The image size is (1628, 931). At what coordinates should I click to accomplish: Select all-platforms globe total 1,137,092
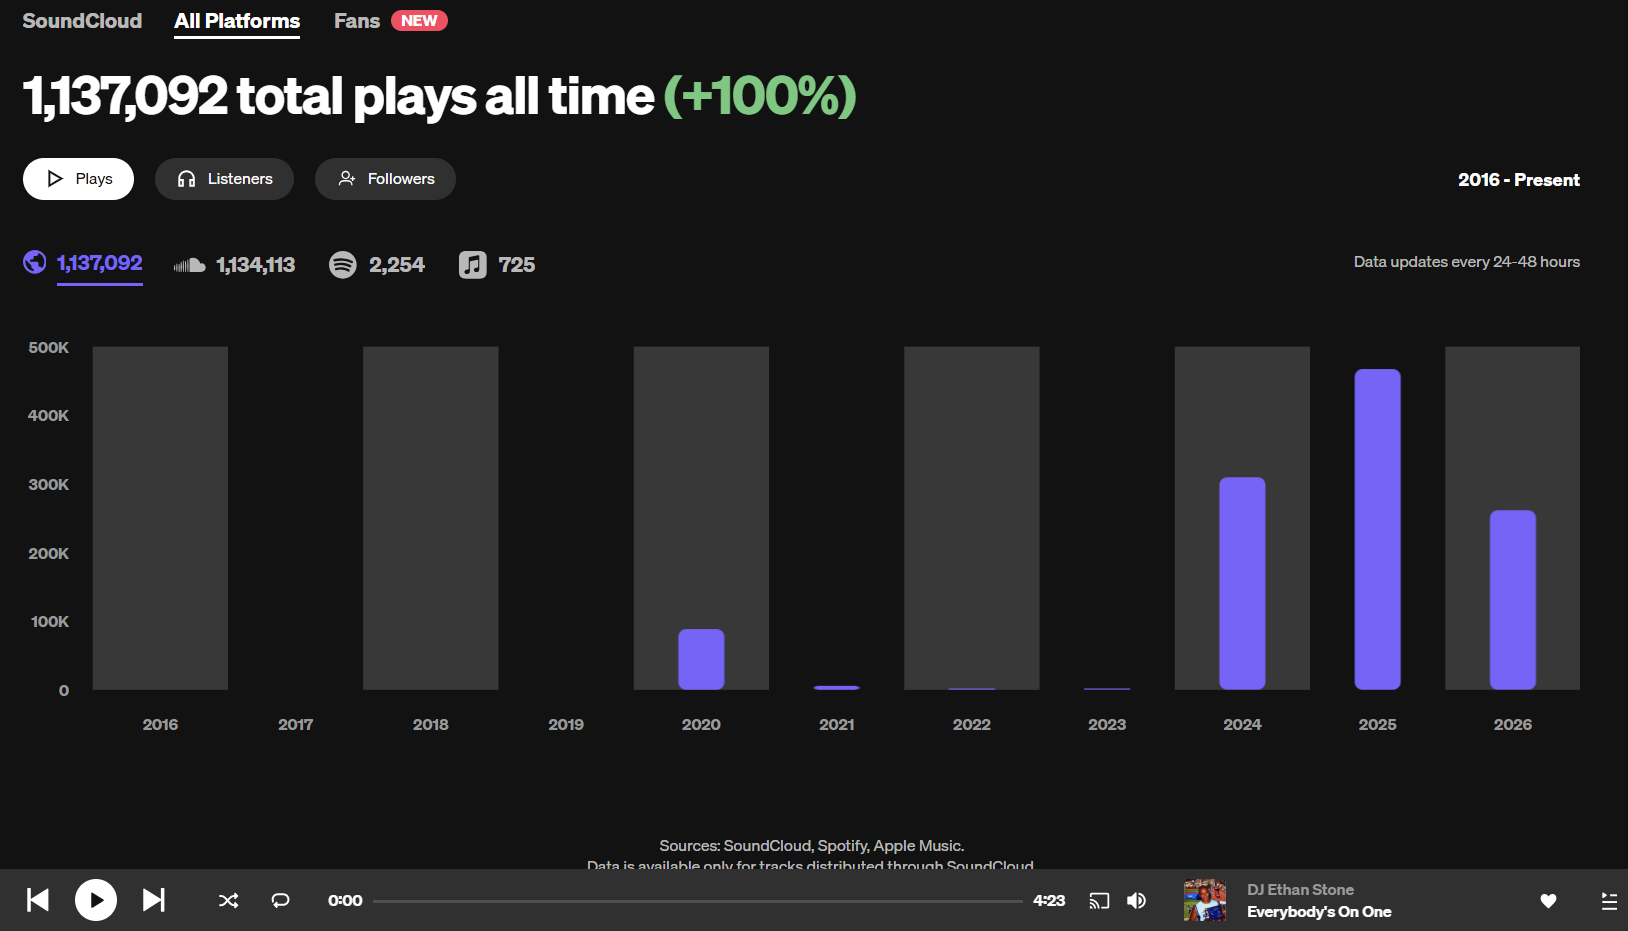pyautogui.click(x=83, y=263)
